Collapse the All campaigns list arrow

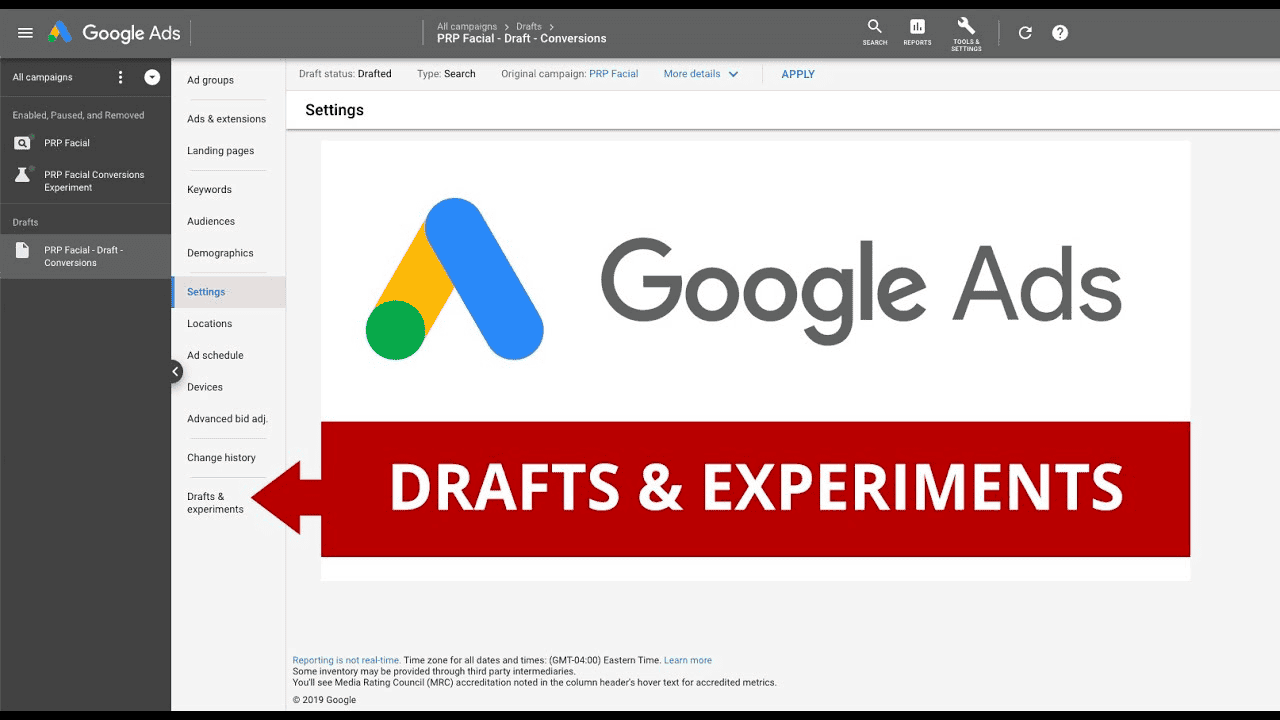coord(151,77)
